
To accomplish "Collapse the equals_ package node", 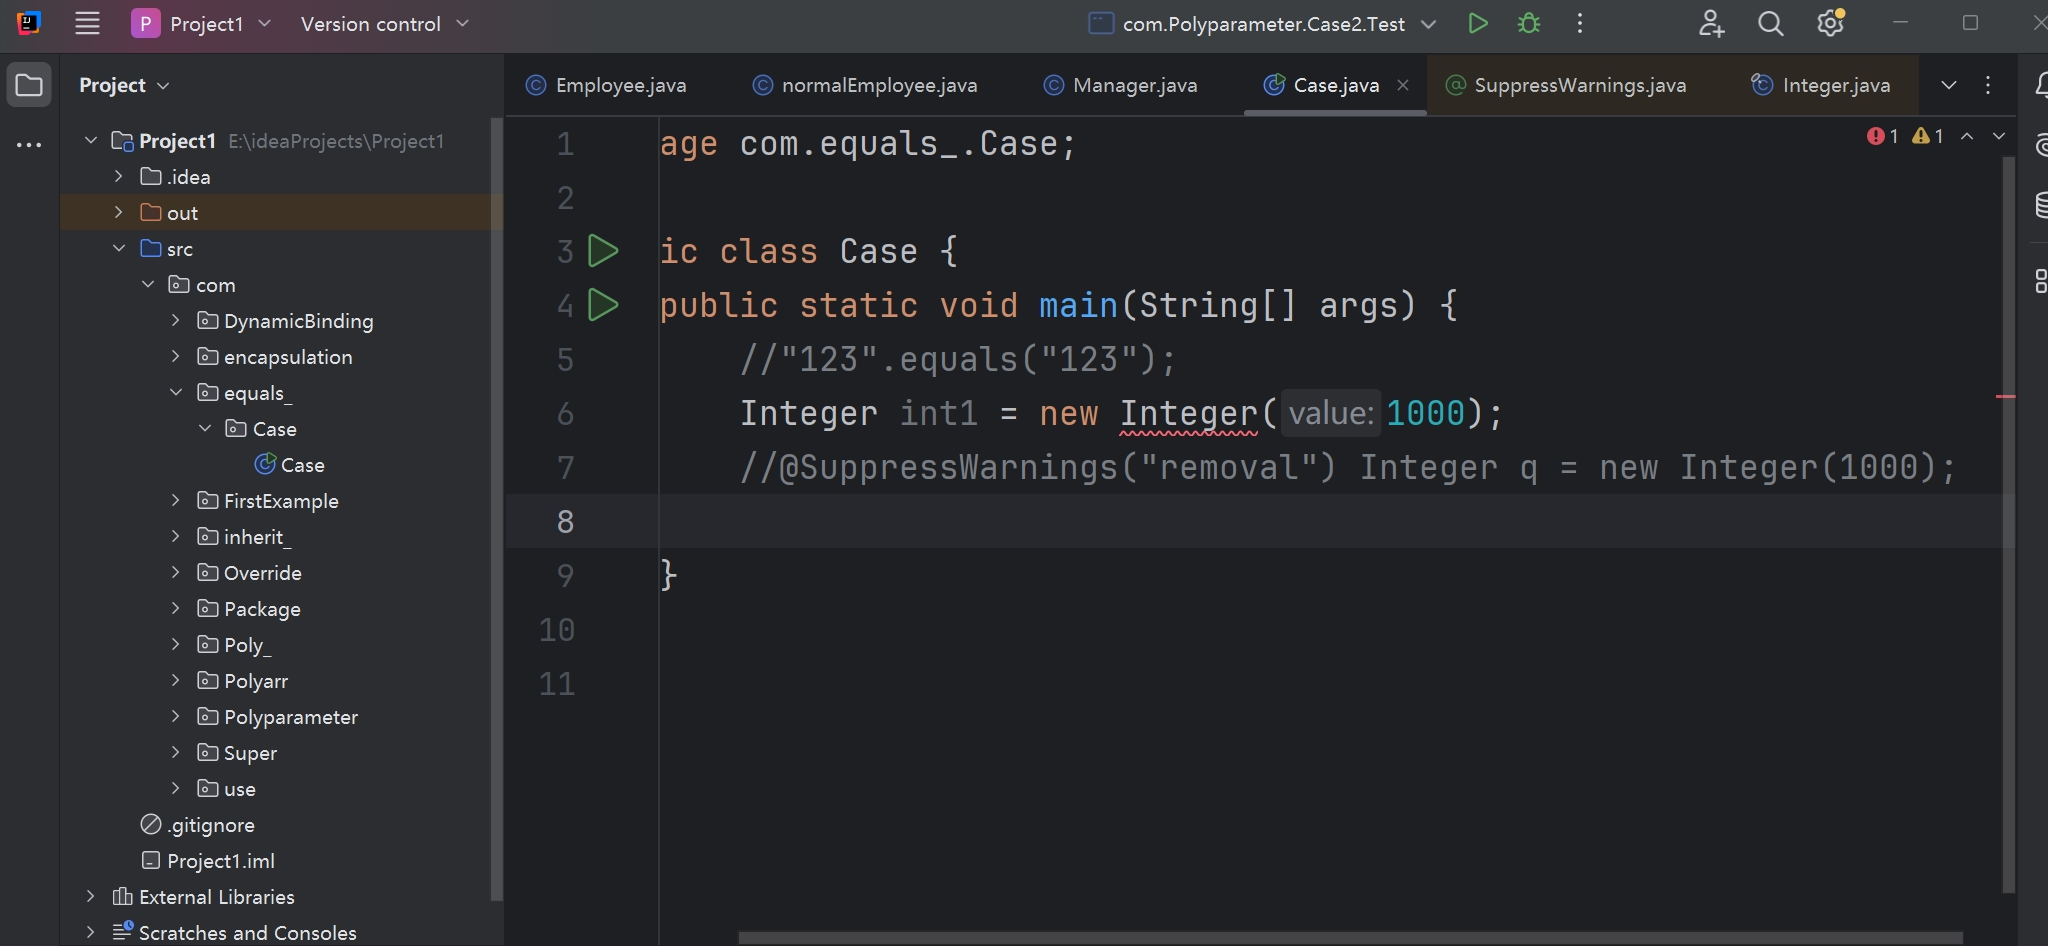I will pyautogui.click(x=176, y=393).
